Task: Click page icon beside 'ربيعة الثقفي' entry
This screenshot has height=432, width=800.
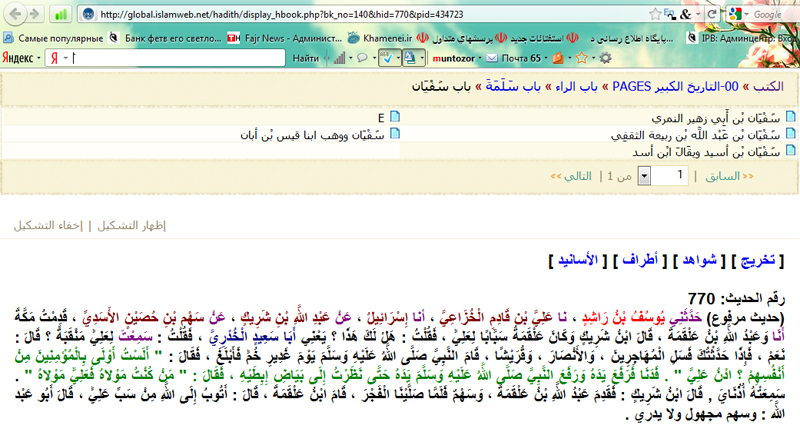Action: click(x=791, y=134)
